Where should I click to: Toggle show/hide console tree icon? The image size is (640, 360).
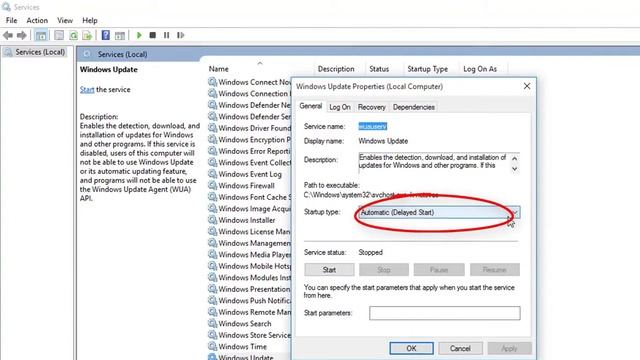click(41, 36)
